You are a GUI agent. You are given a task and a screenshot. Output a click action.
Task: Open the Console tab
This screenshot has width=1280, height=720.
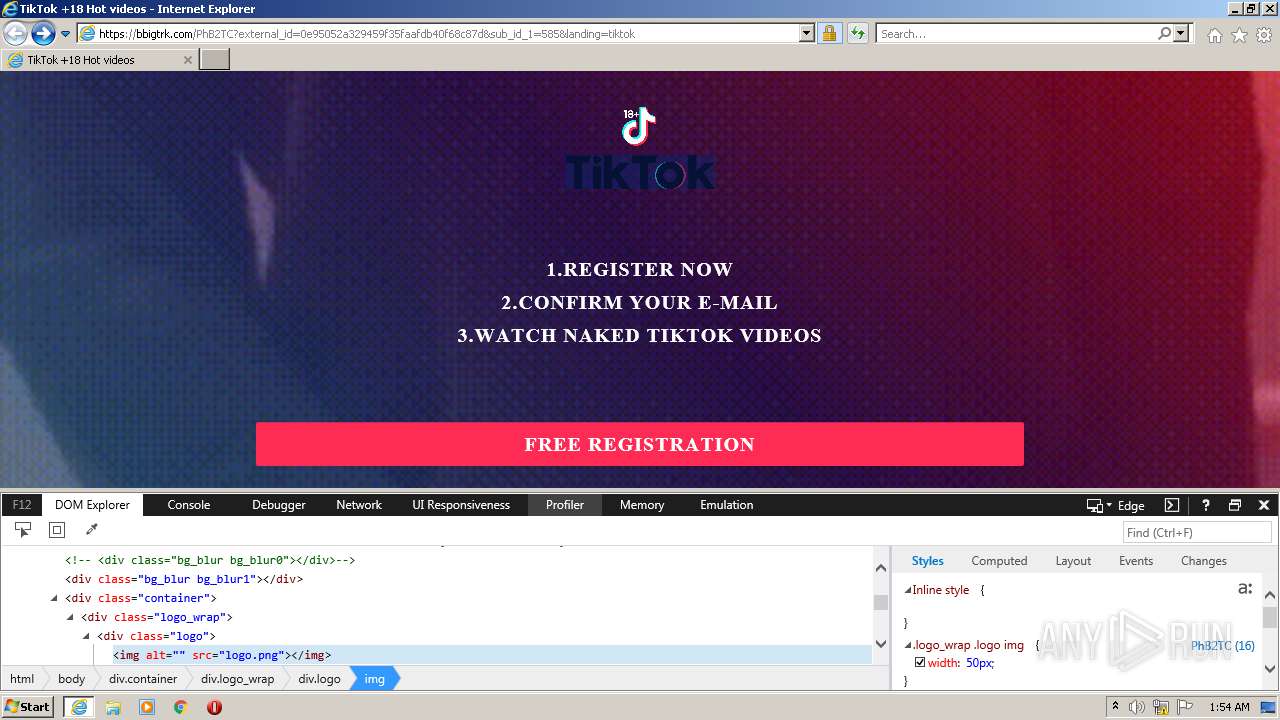pyautogui.click(x=189, y=505)
